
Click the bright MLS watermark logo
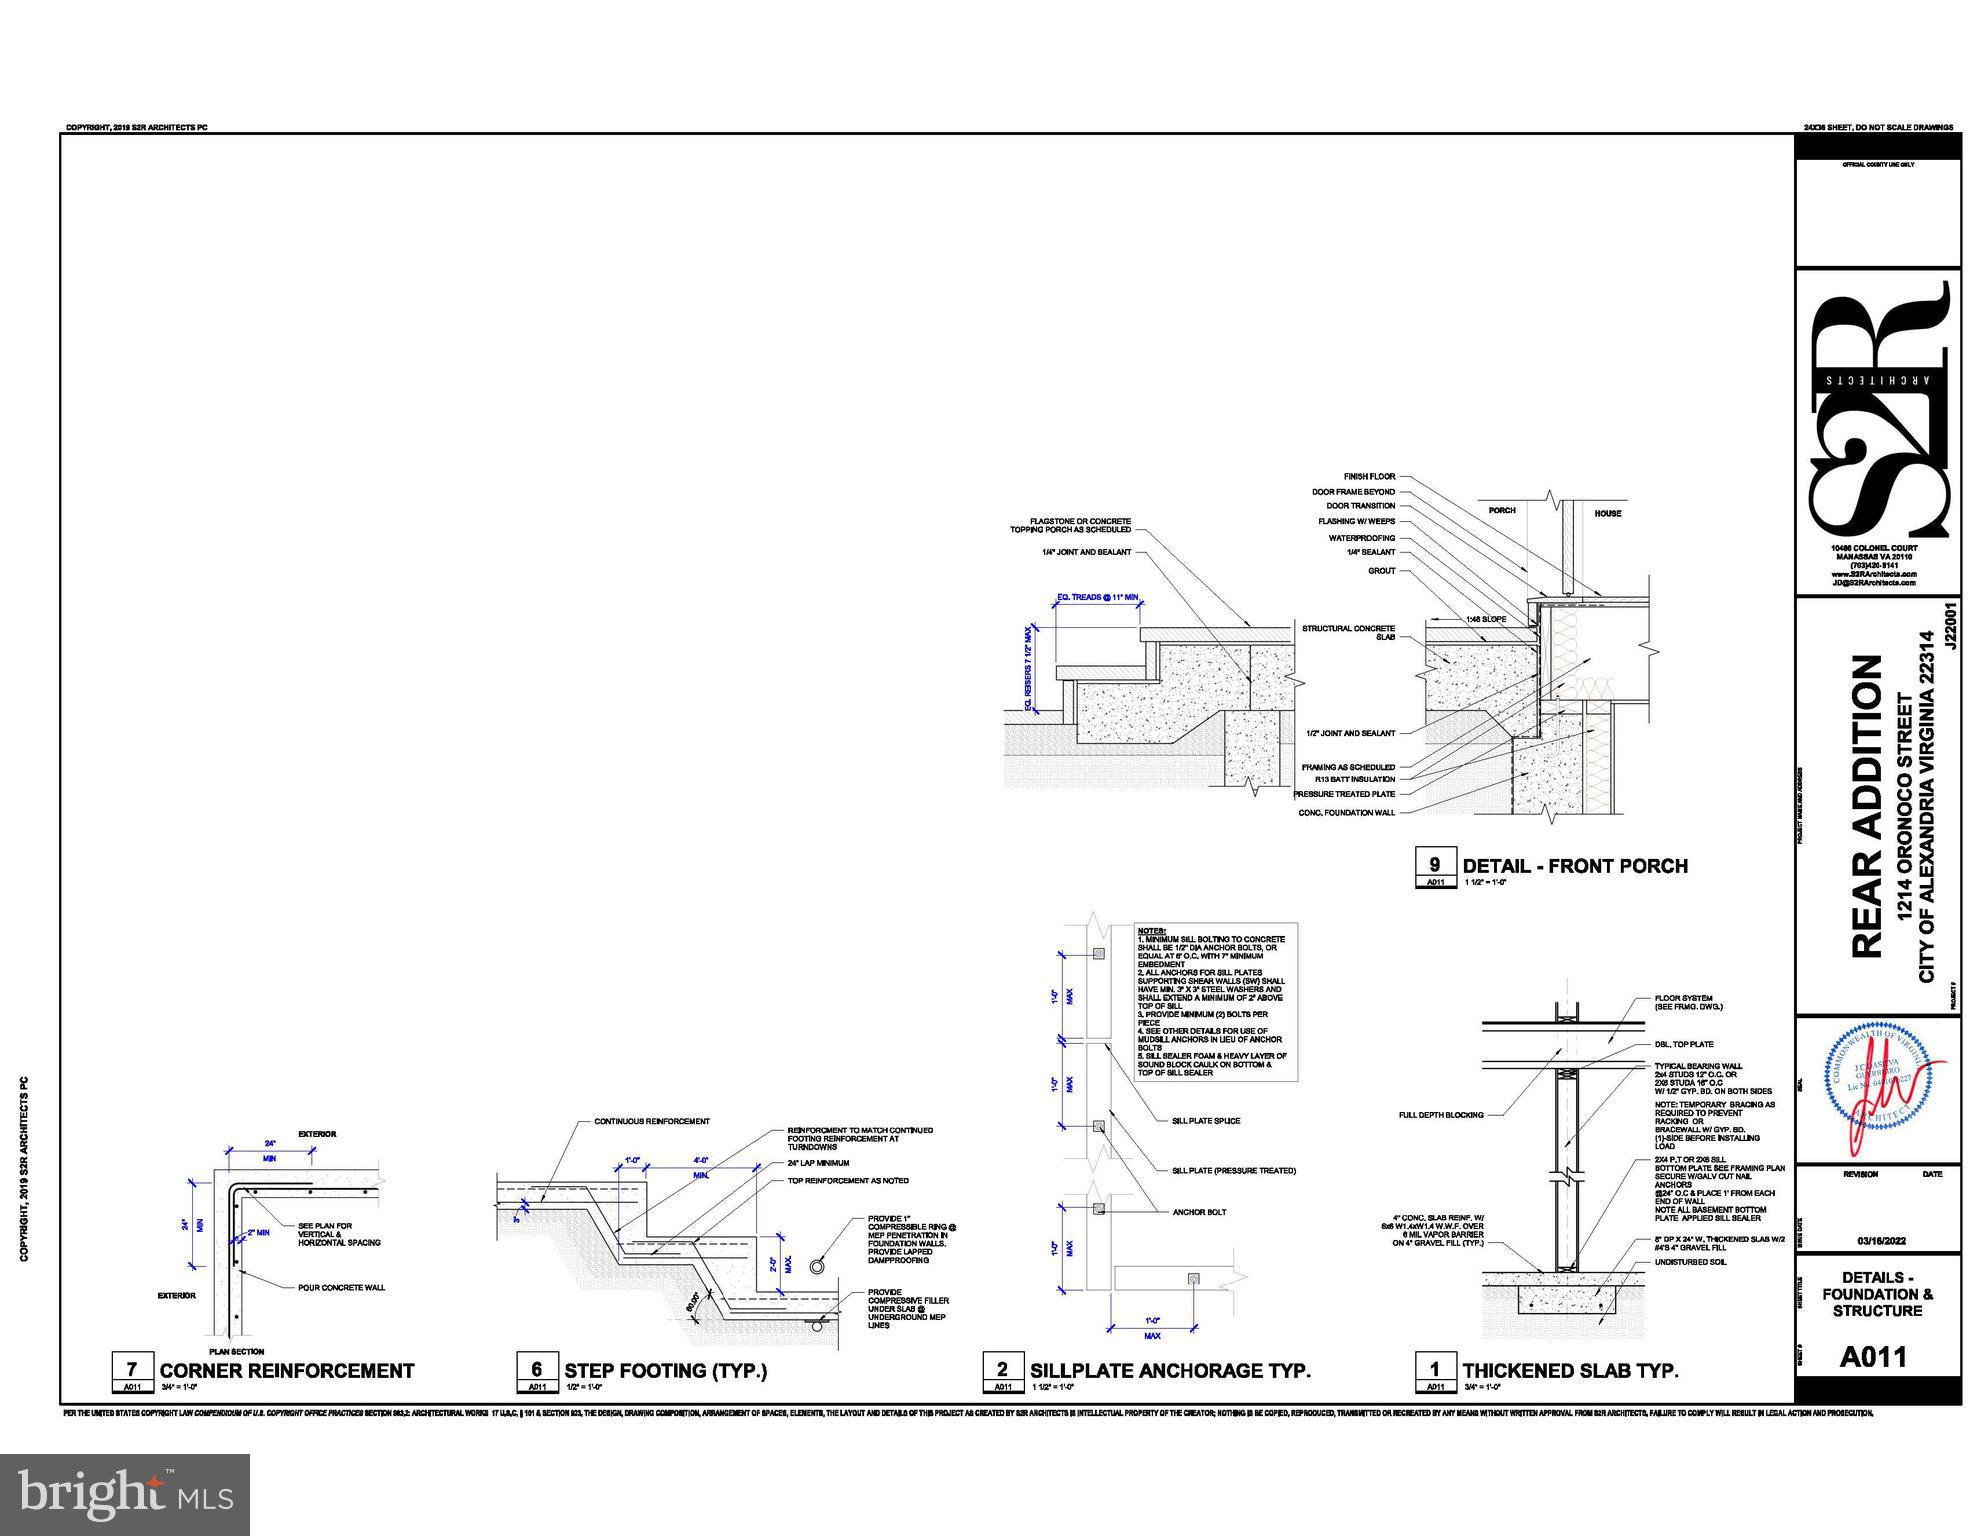pyautogui.click(x=125, y=1494)
